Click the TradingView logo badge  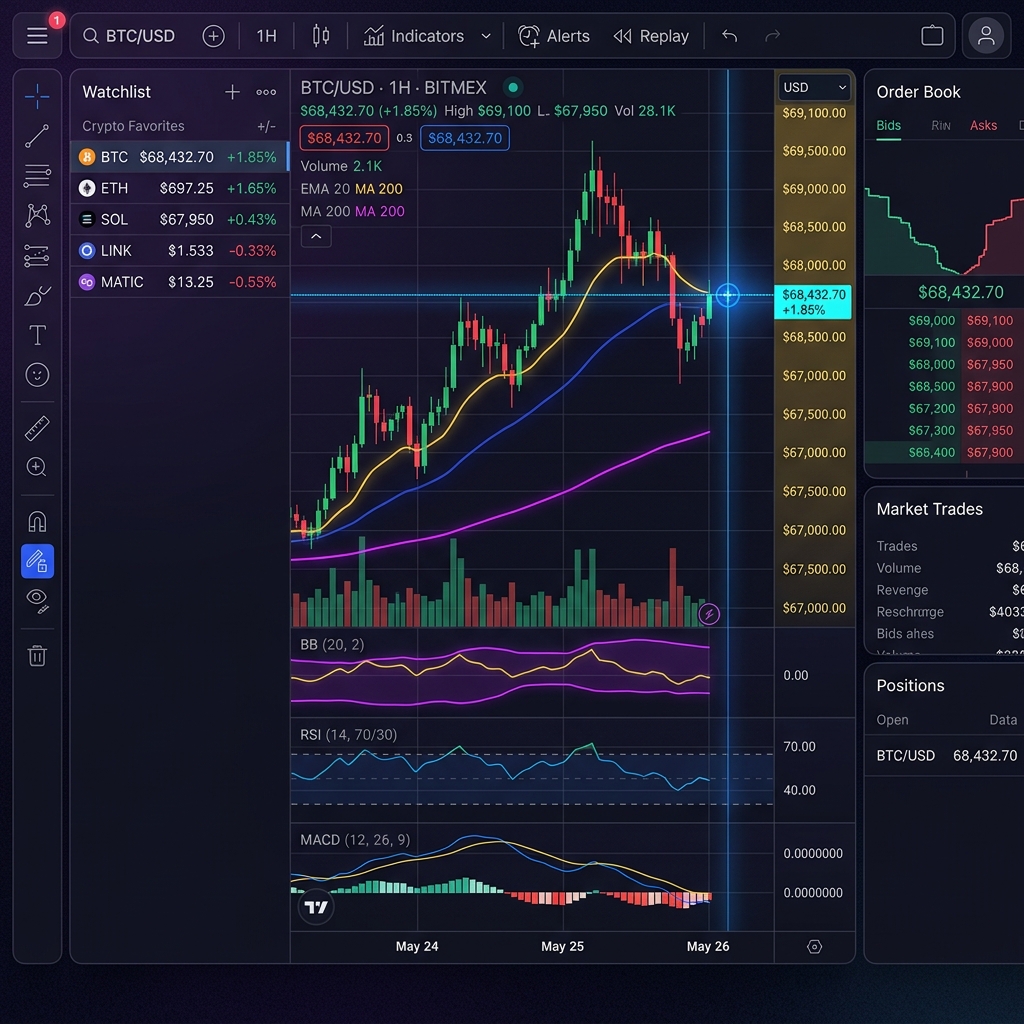coord(316,907)
